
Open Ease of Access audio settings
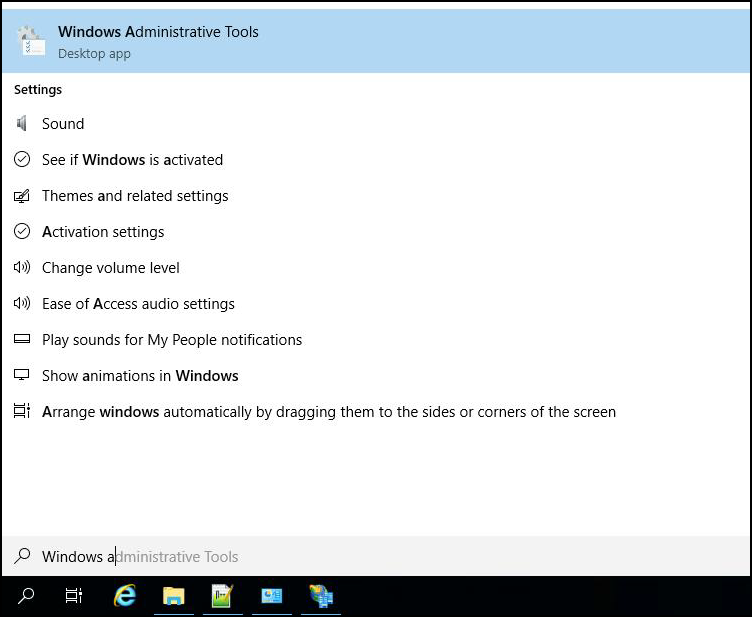pyautogui.click(x=138, y=303)
